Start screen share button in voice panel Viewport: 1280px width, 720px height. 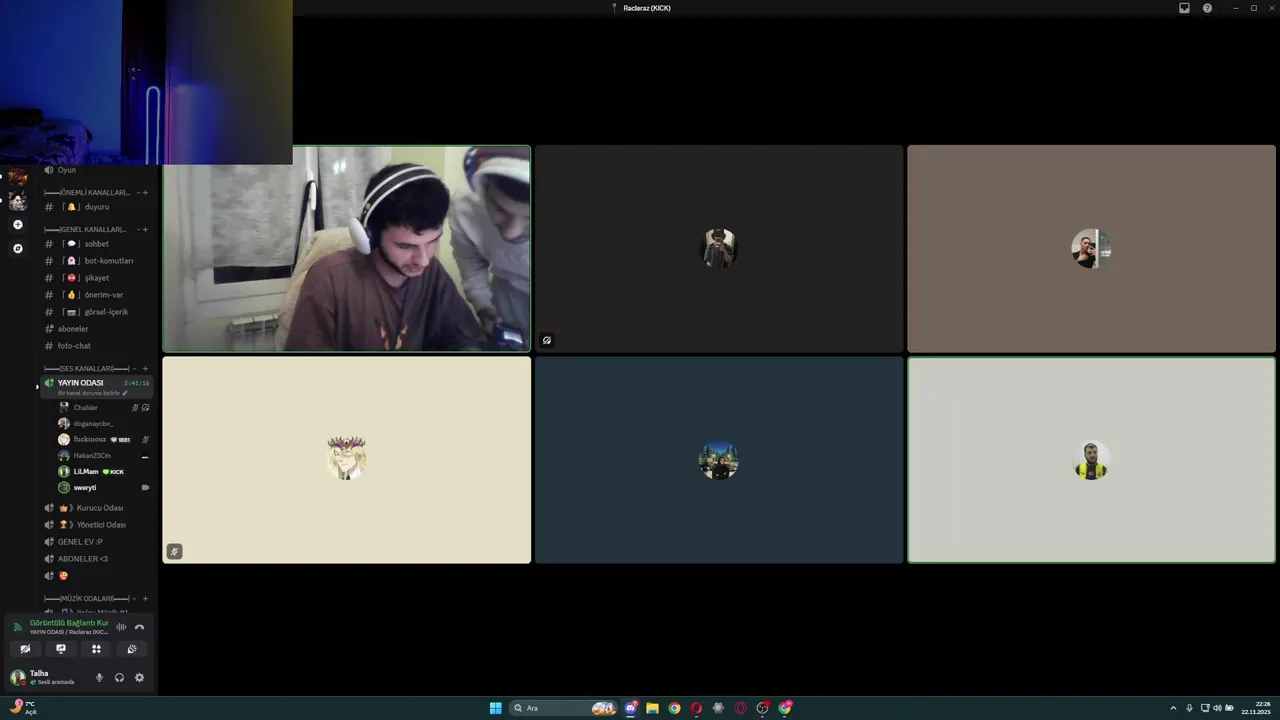coord(61,649)
